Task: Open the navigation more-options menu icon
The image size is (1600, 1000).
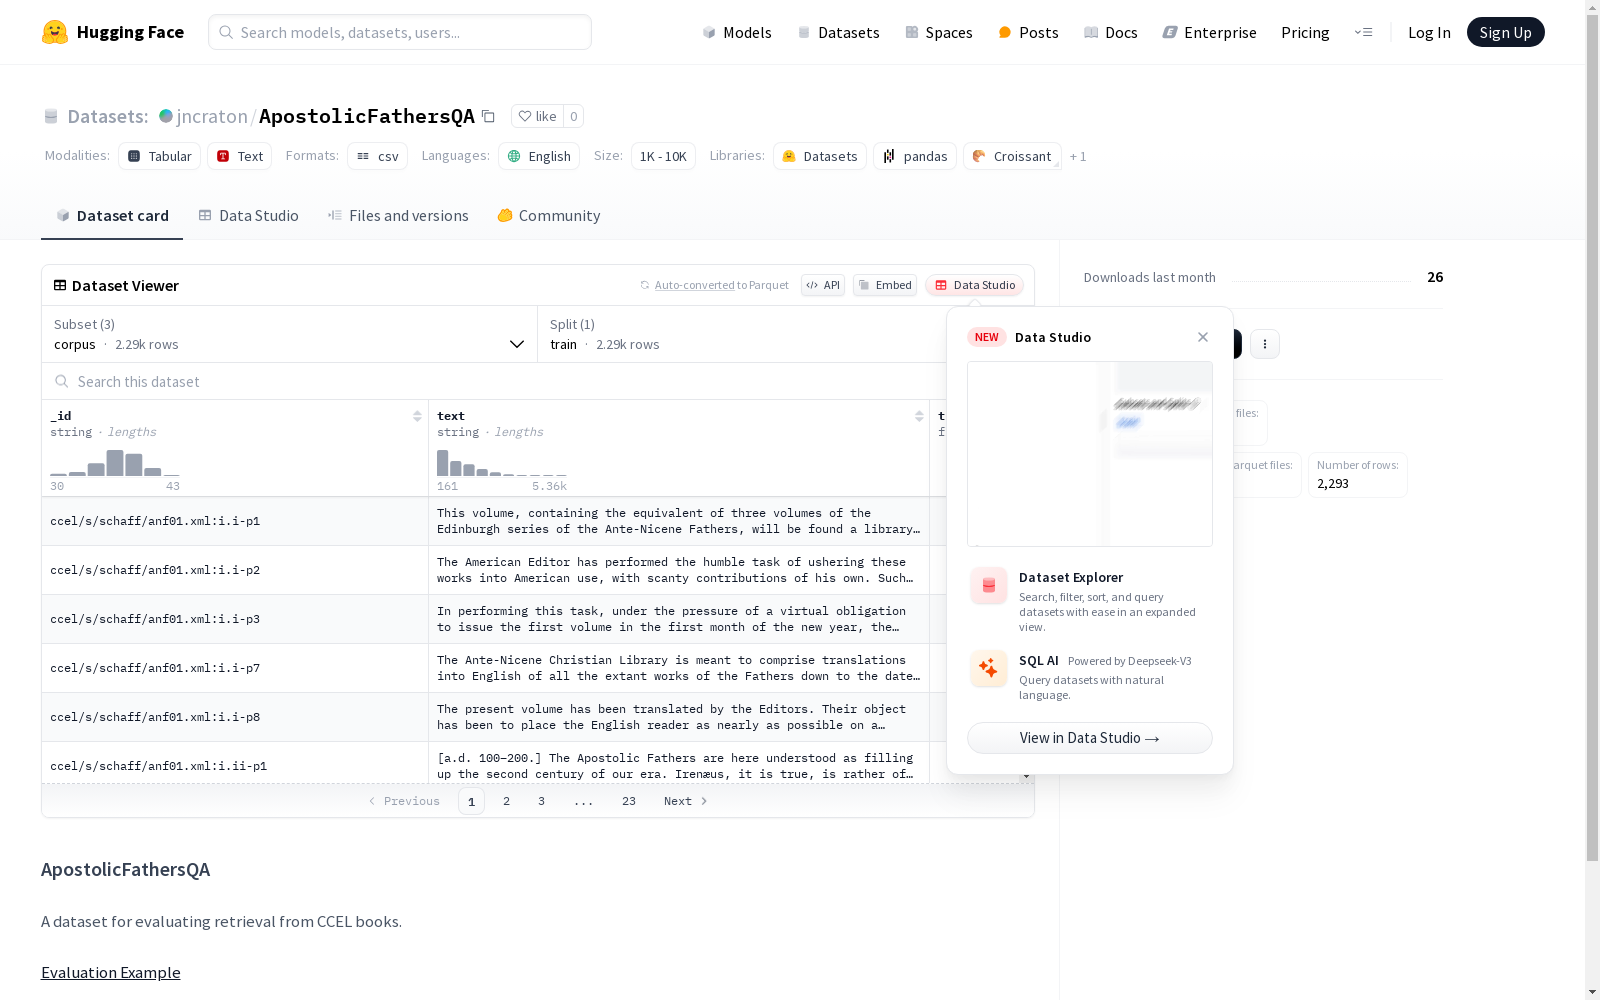Action: click(x=1363, y=32)
